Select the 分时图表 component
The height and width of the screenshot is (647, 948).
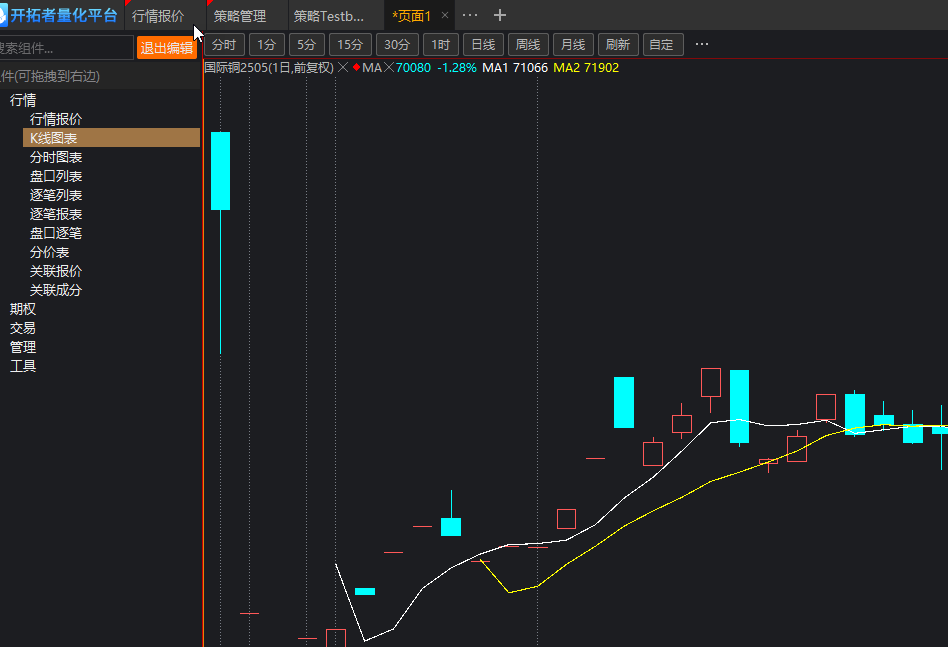(x=56, y=157)
